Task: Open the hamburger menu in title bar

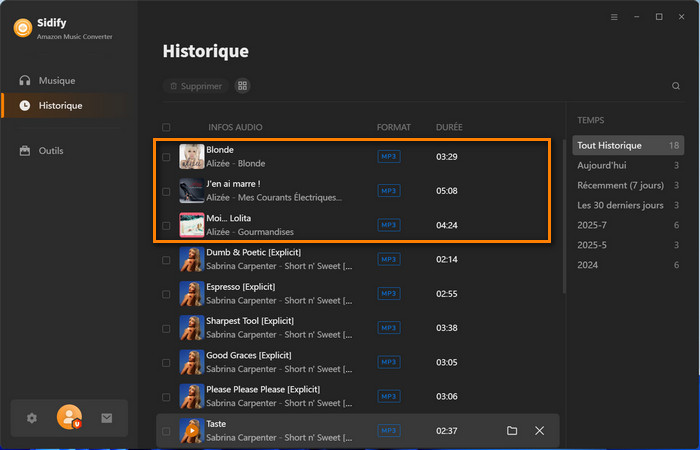Action: [614, 17]
